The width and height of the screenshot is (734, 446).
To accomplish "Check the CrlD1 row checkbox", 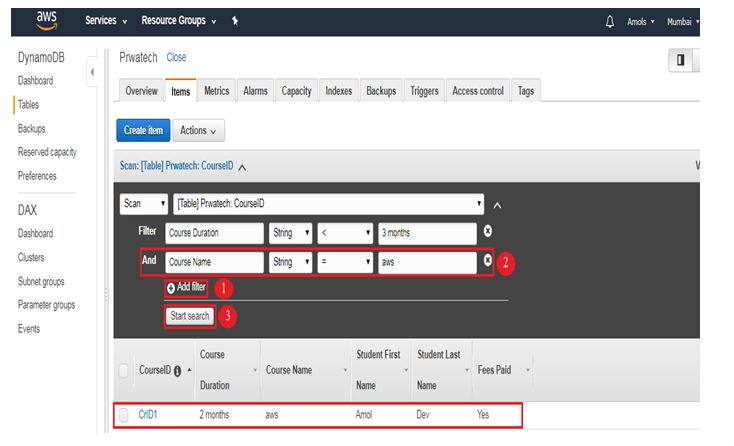I will pos(123,415).
